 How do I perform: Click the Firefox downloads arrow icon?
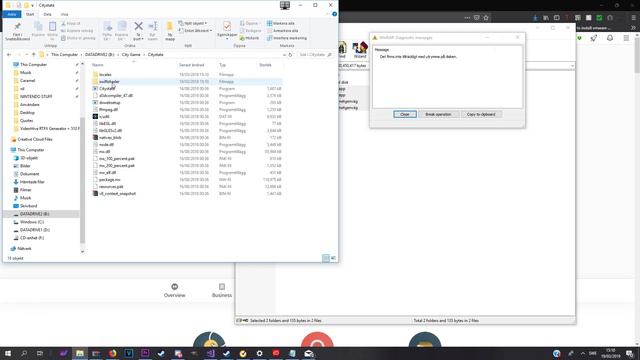(x=535, y=18)
